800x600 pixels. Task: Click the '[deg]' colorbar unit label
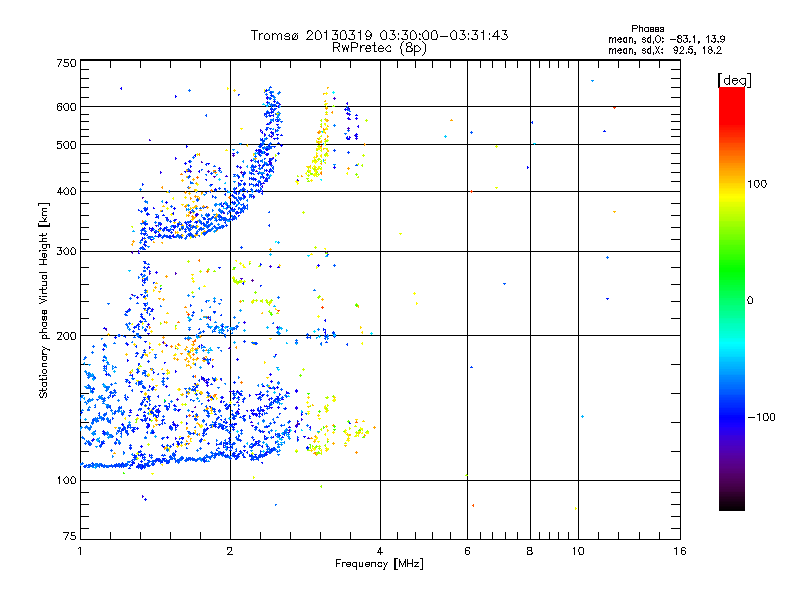point(734,81)
